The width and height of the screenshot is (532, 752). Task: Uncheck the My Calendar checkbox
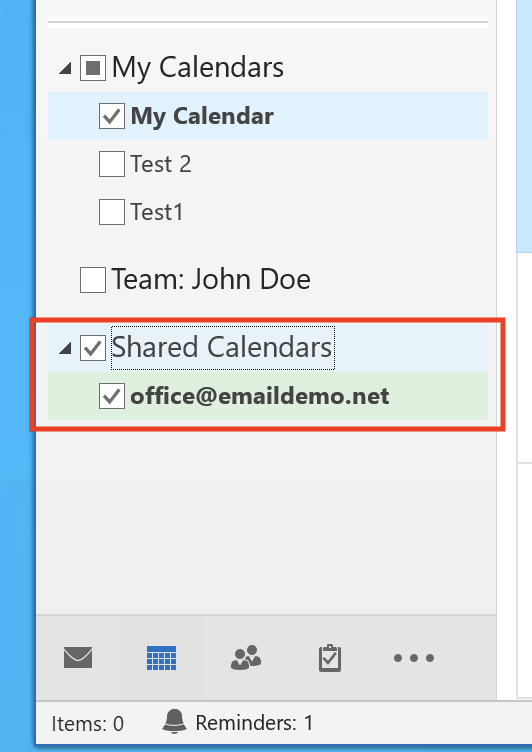pyautogui.click(x=112, y=116)
